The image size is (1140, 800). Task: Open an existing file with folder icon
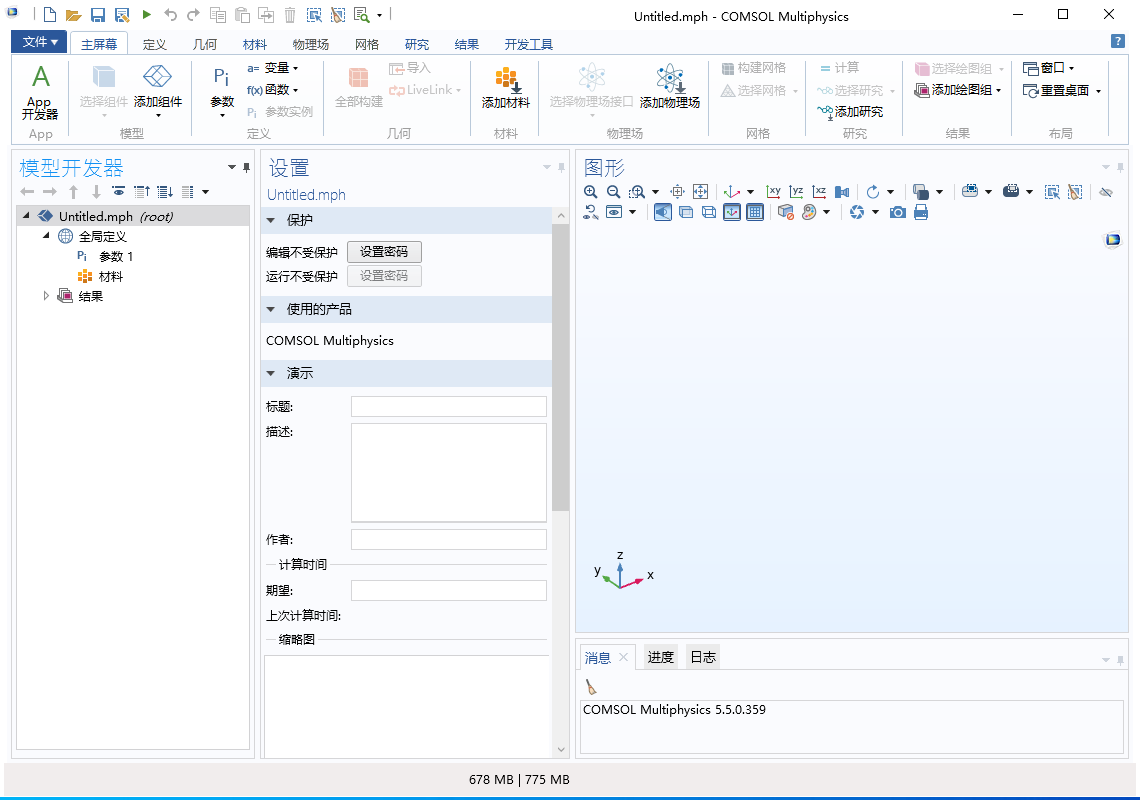(x=73, y=15)
